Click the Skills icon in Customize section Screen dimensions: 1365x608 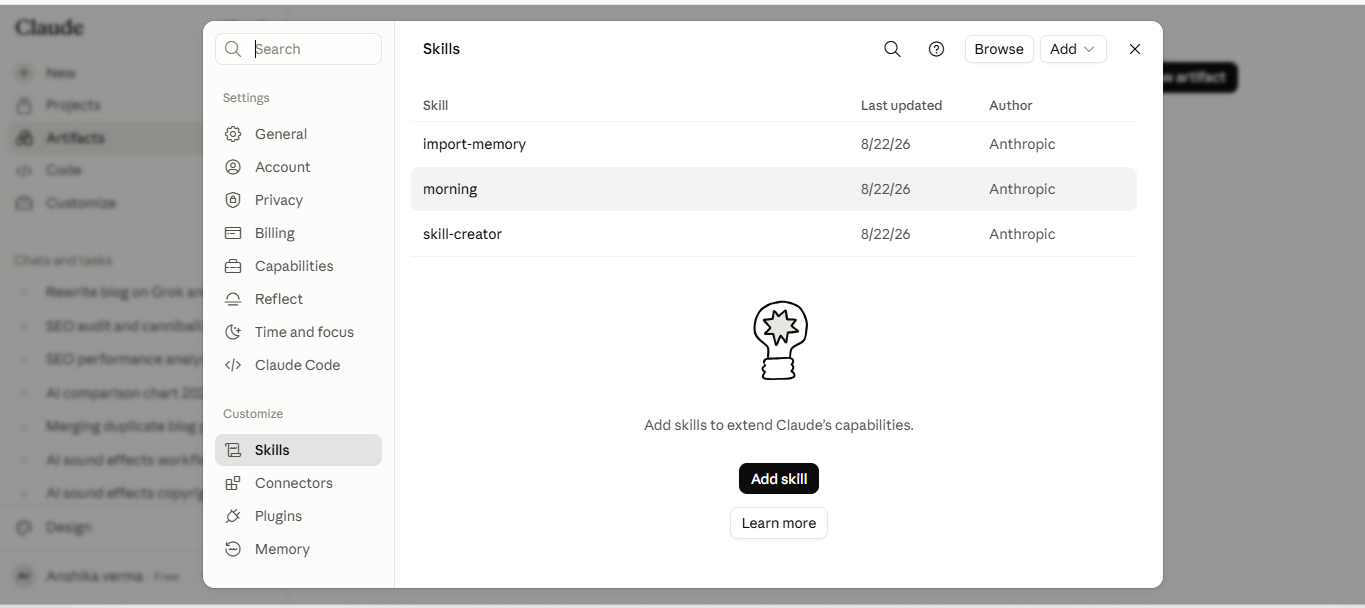coord(233,450)
